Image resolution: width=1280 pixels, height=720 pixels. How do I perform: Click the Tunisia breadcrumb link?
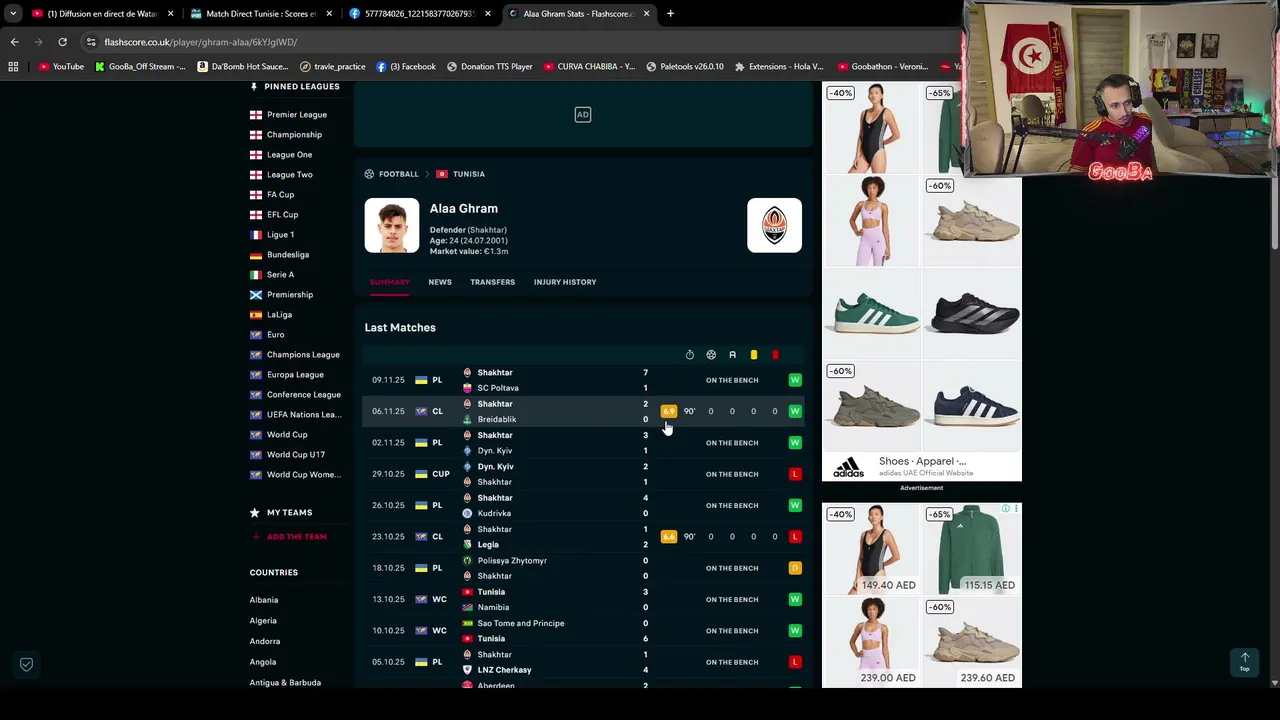(468, 174)
